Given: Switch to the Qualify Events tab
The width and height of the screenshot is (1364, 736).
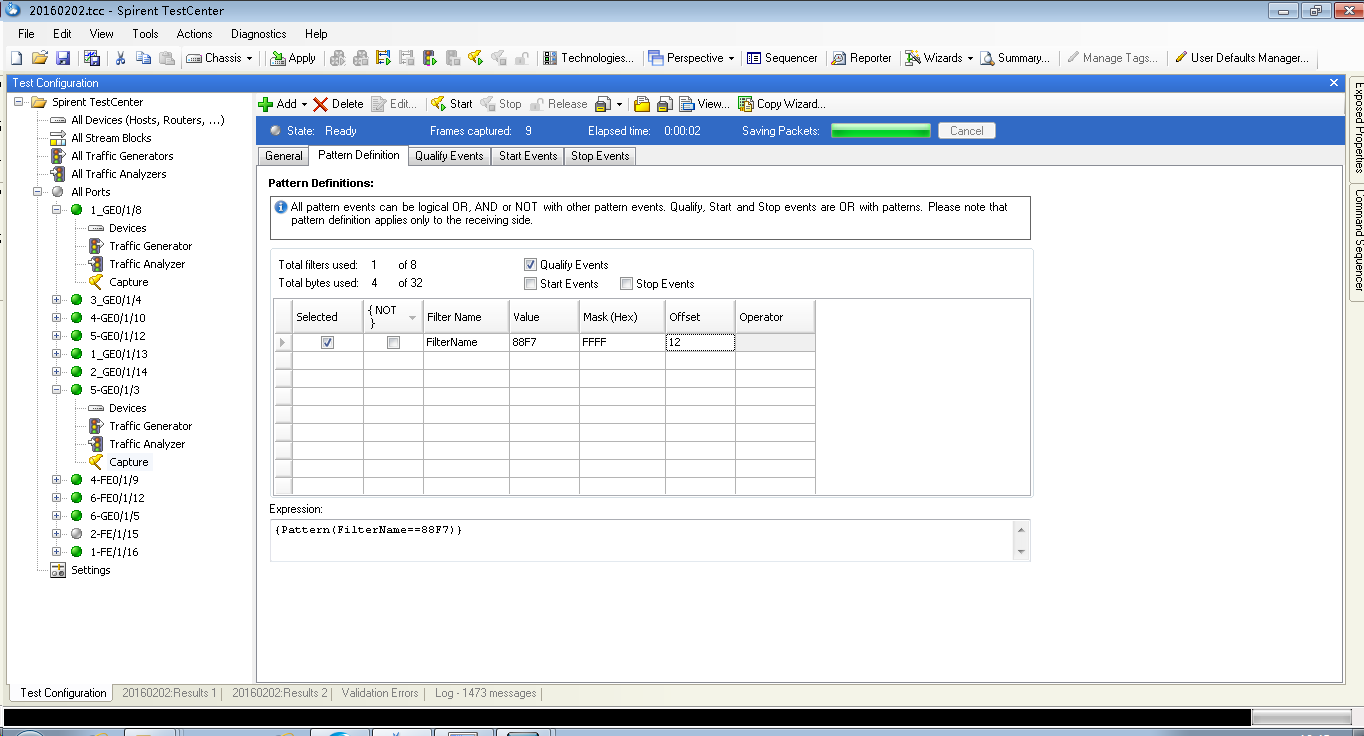Looking at the screenshot, I should click(449, 156).
